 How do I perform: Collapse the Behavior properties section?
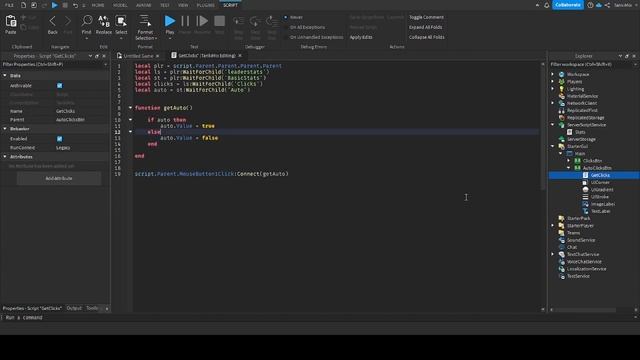[5, 129]
